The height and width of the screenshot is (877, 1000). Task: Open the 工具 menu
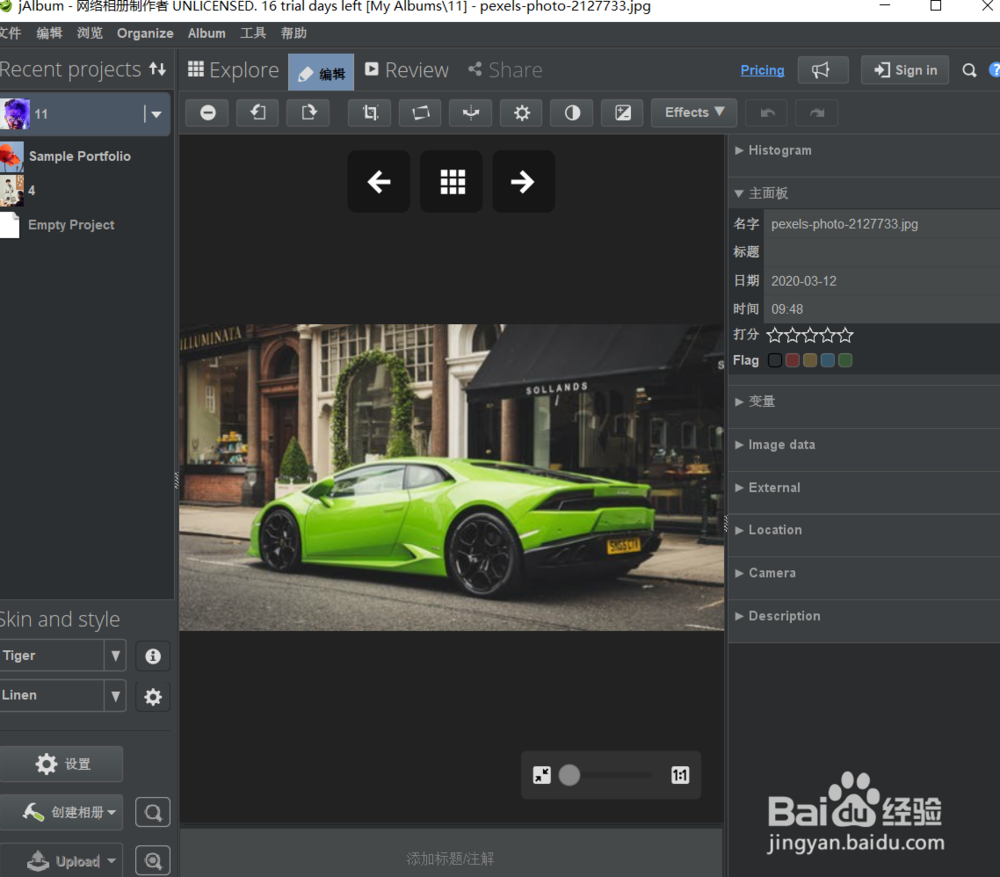pyautogui.click(x=253, y=33)
